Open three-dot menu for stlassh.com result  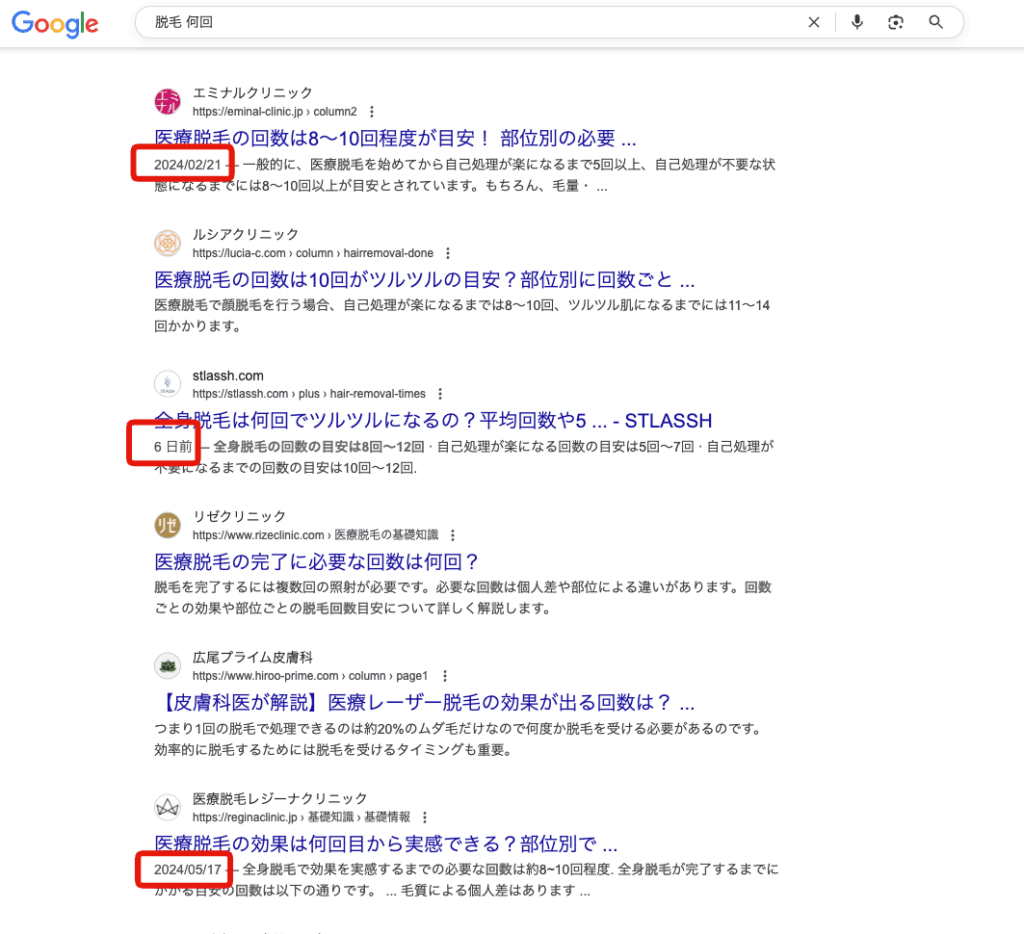[x=440, y=395]
